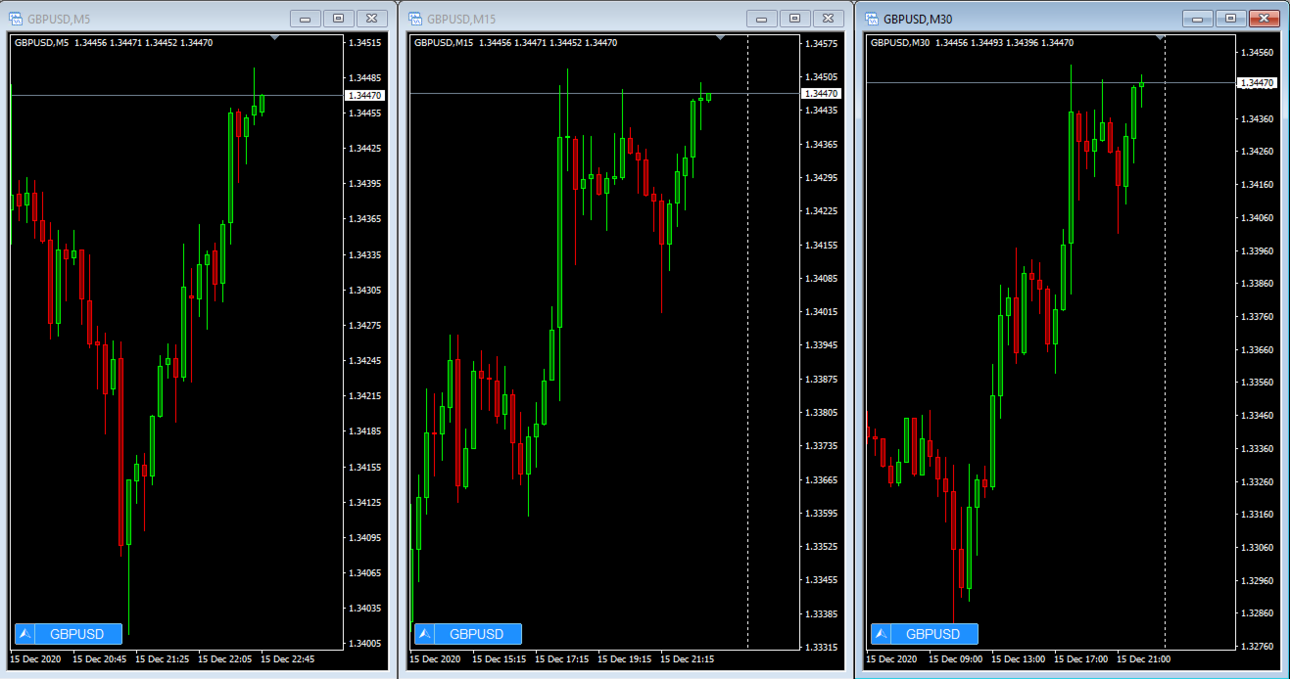Restore the GBPUSD,M5 chart window
The width and height of the screenshot is (1290, 679).
[339, 19]
